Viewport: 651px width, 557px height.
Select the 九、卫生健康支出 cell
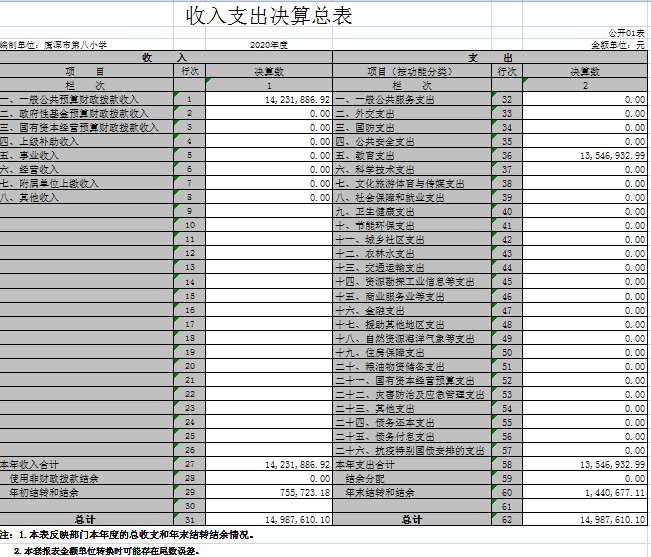(412, 212)
